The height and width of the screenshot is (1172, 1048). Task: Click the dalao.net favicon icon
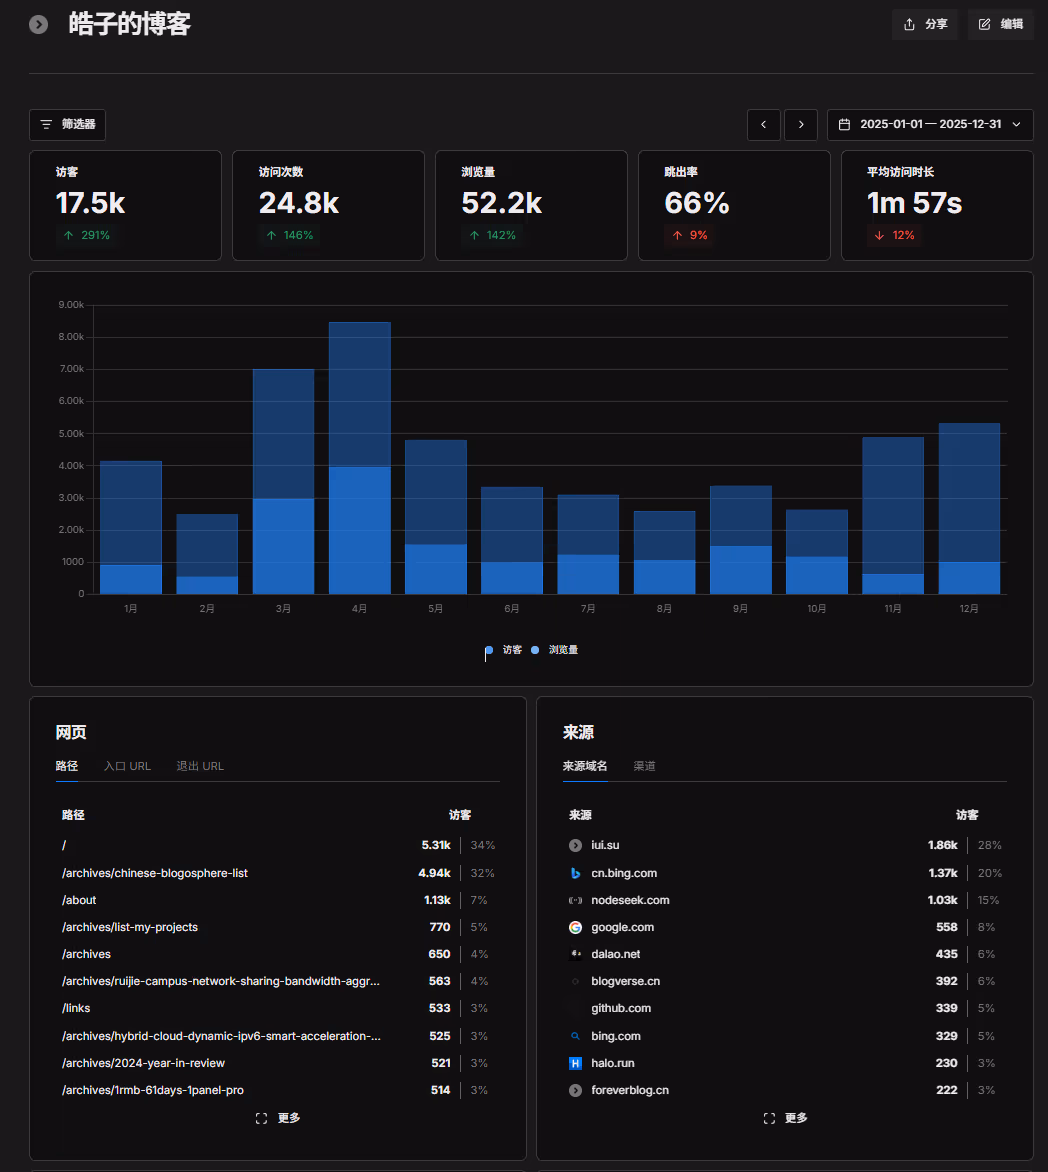click(575, 954)
